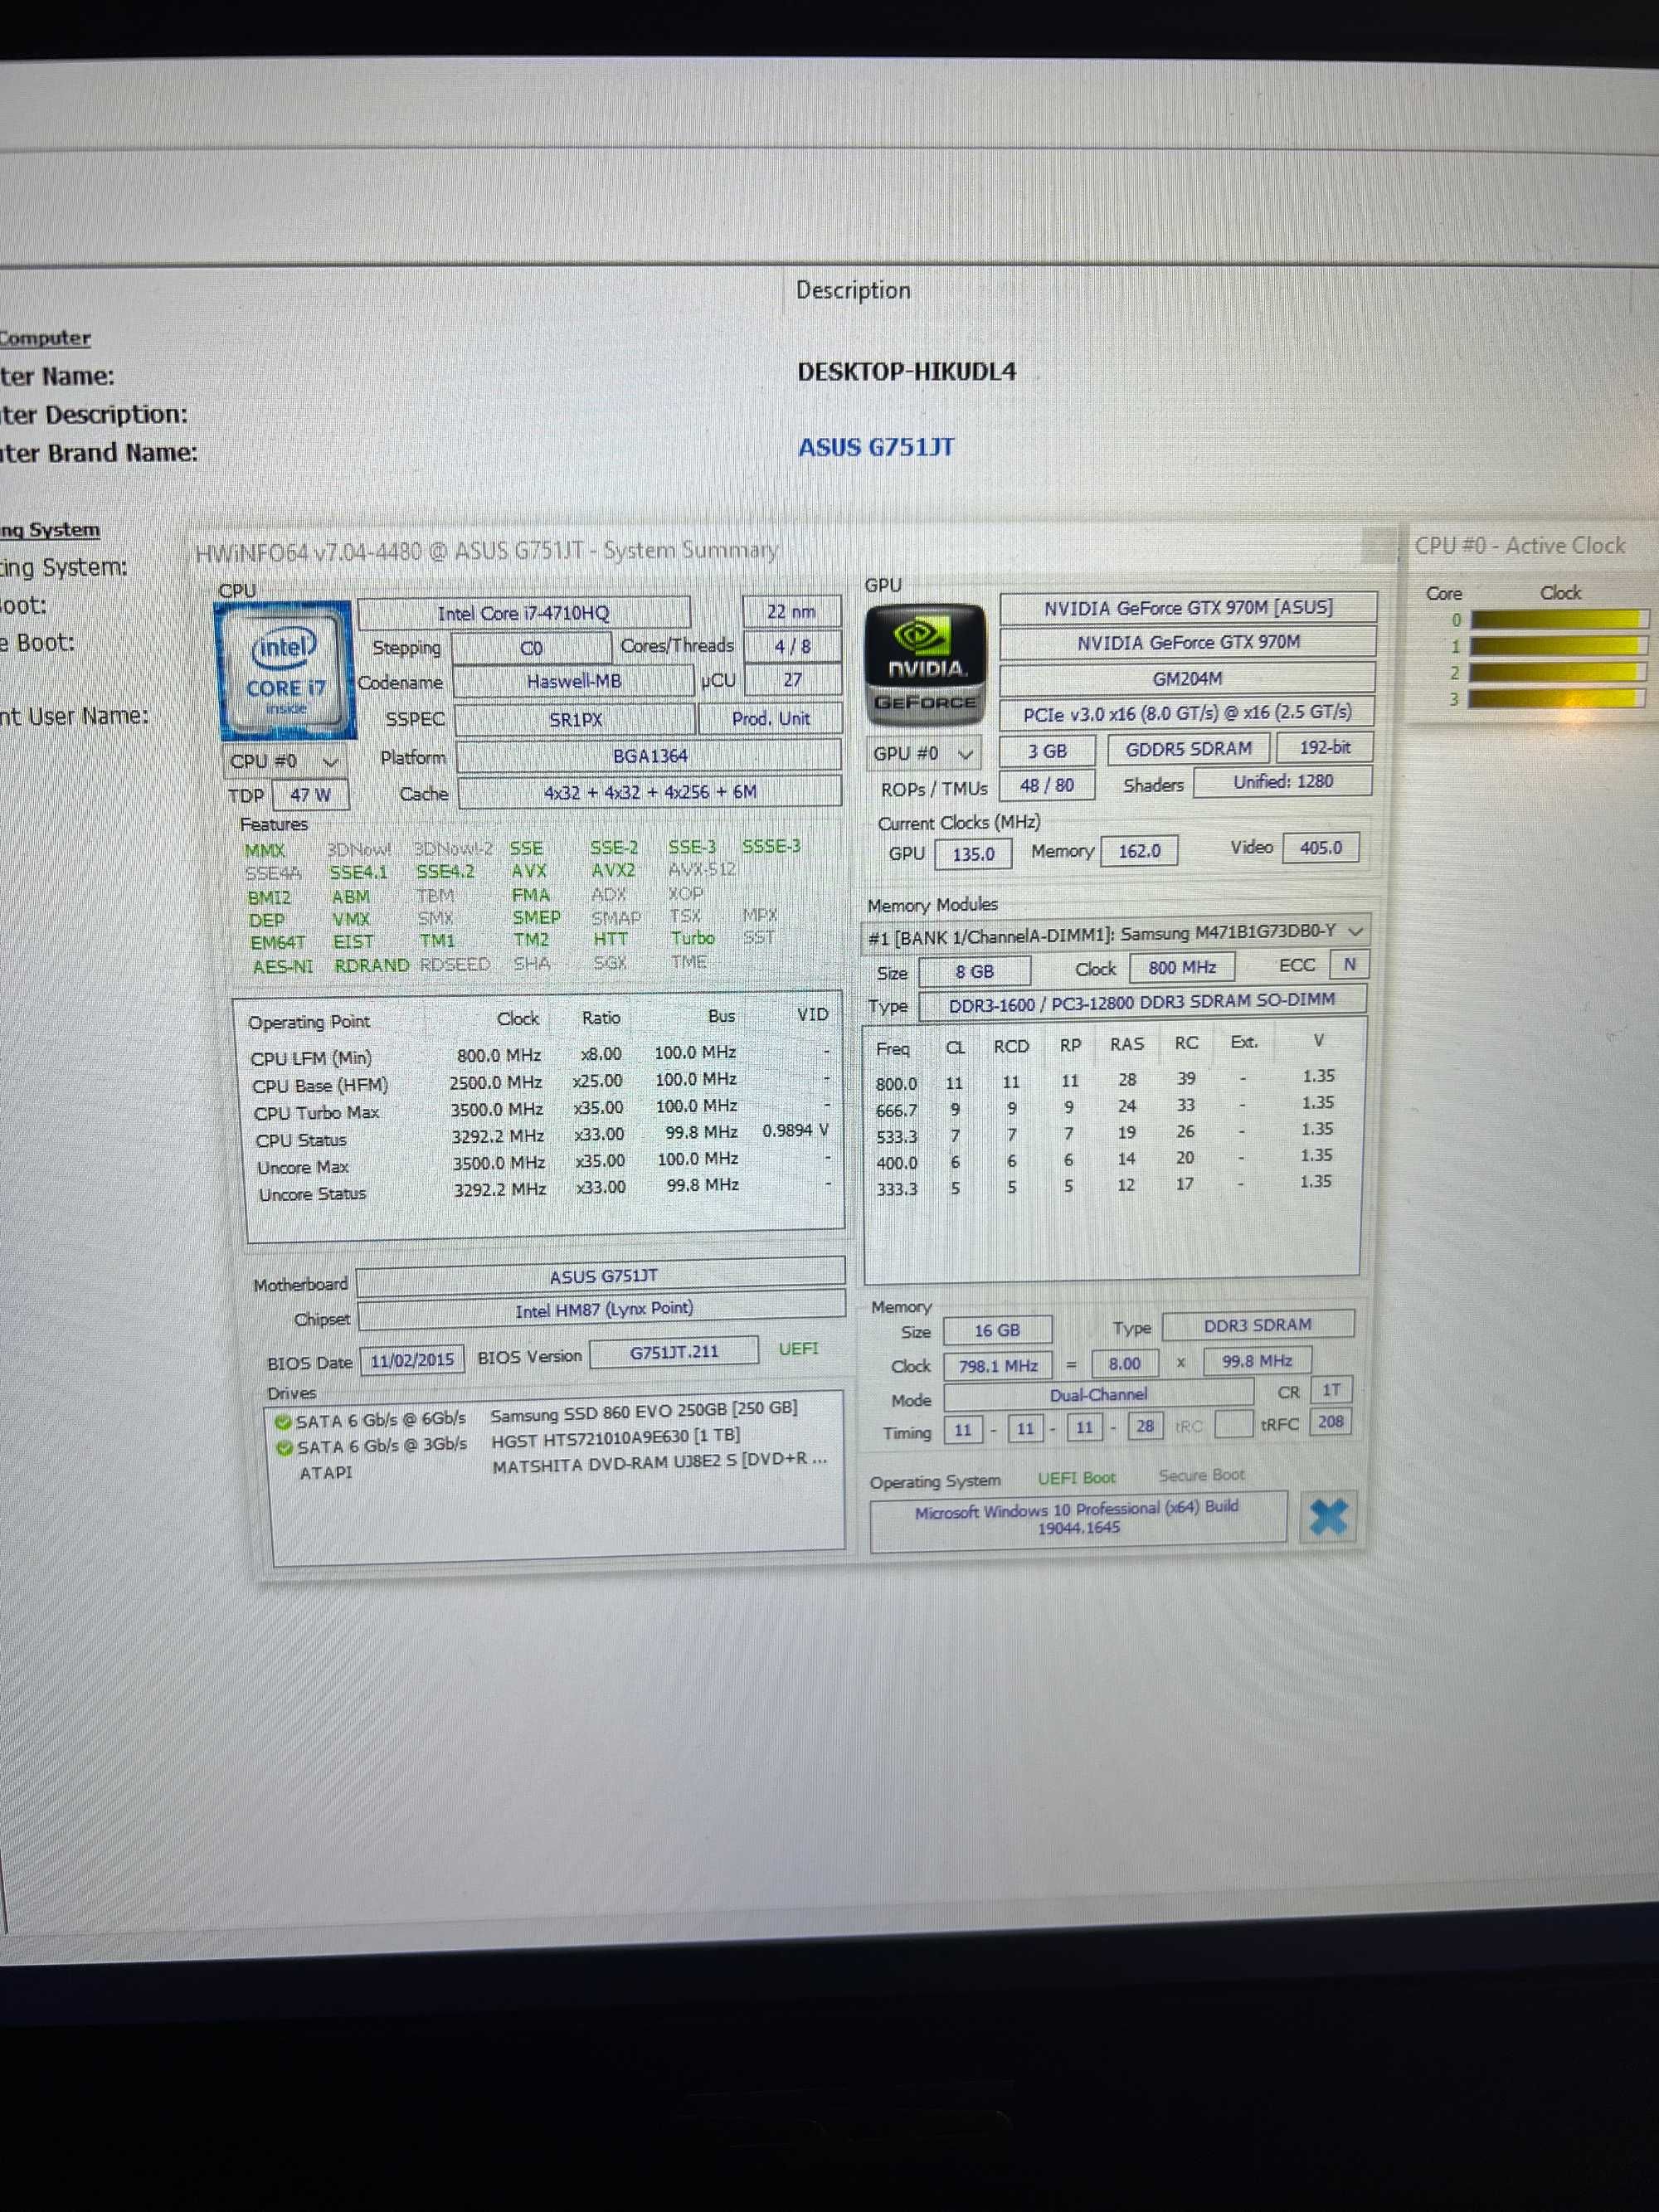Click the cache 4x32 + 4x32 + 4x256 + 6M field
The height and width of the screenshot is (2212, 1659).
650,792
